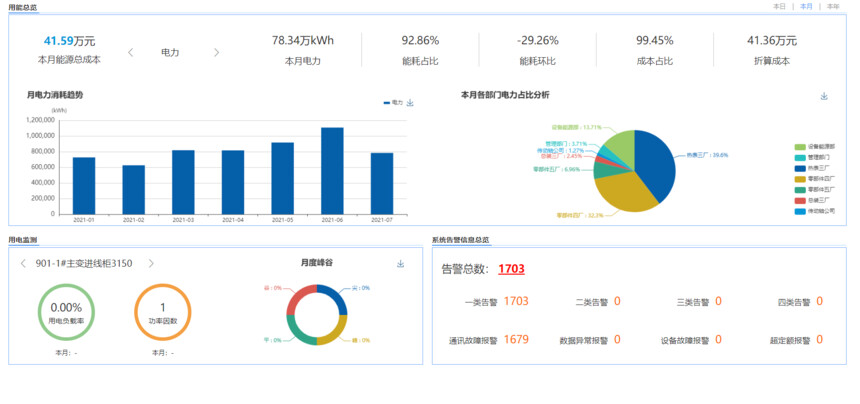Toggle the teal 零部件五厂 pie legend entry
The image size is (860, 404).
click(815, 190)
